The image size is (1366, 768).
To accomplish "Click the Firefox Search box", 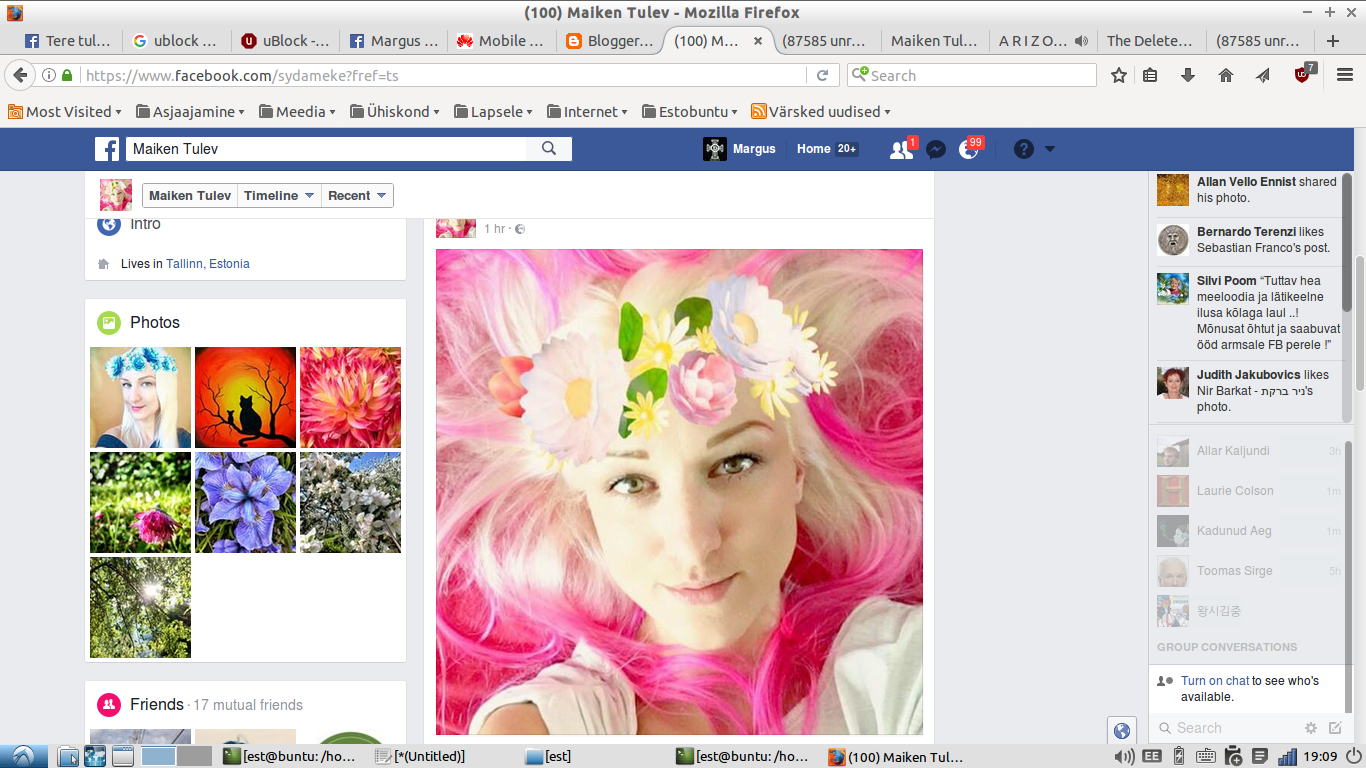I will click(972, 75).
